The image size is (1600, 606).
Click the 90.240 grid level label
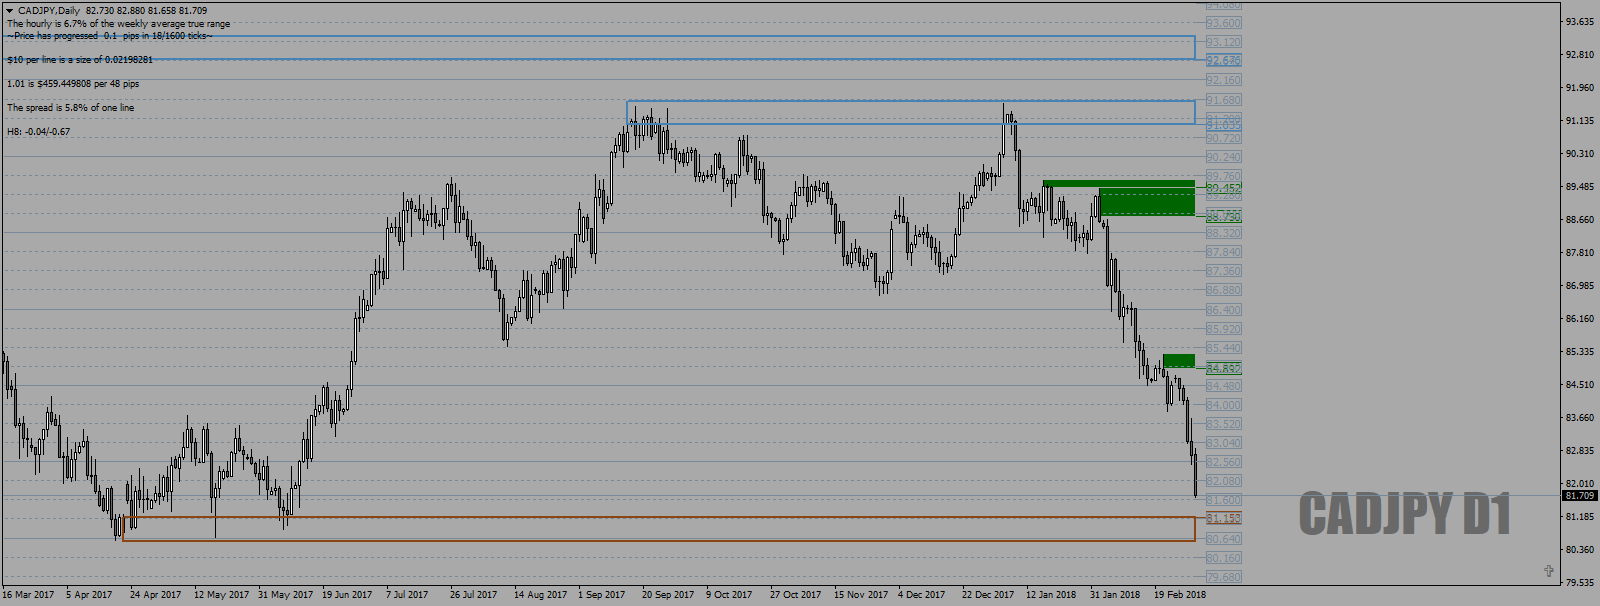[1223, 157]
